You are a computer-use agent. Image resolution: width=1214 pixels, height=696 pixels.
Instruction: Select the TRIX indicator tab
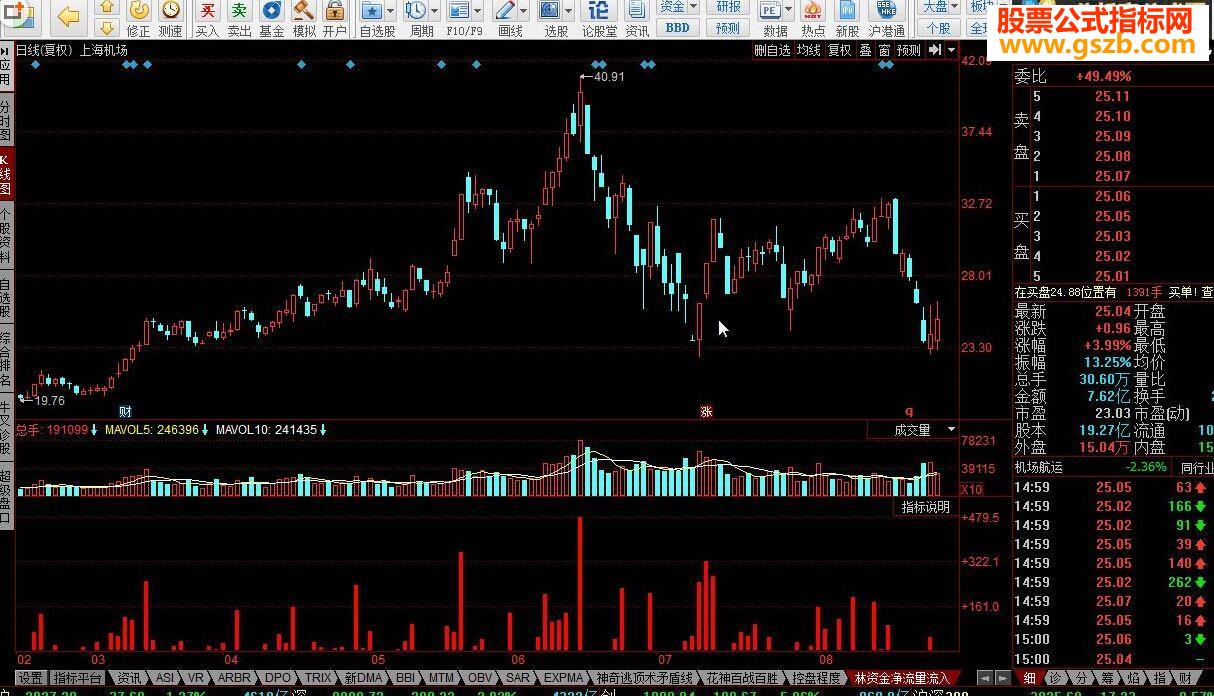(317, 678)
